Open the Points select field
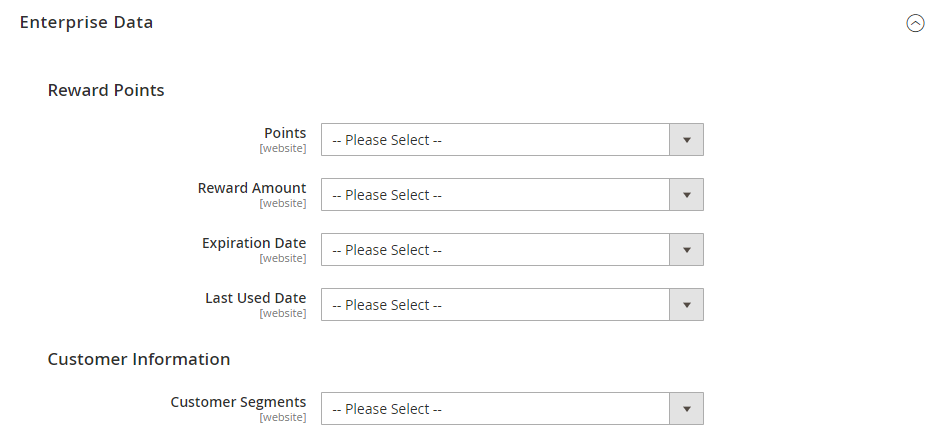 click(x=512, y=140)
